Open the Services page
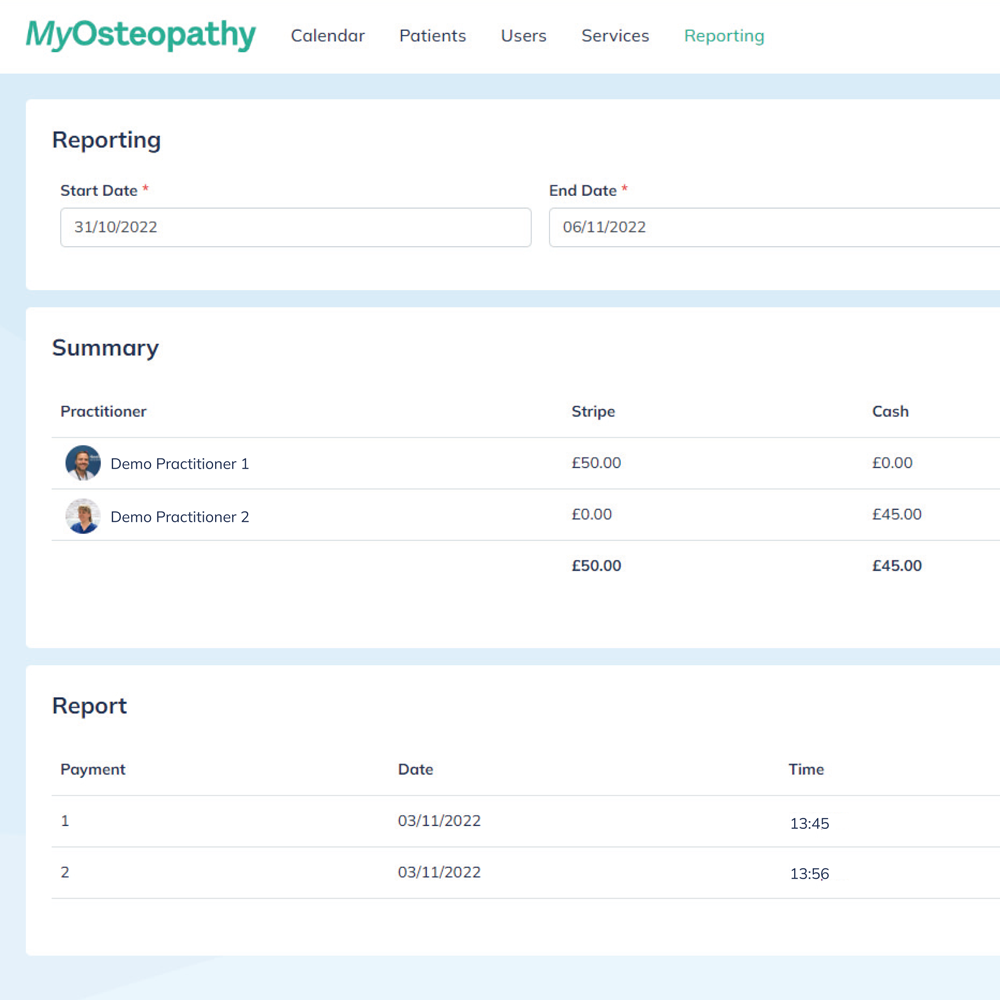Image resolution: width=1000 pixels, height=1000 pixels. 615,36
